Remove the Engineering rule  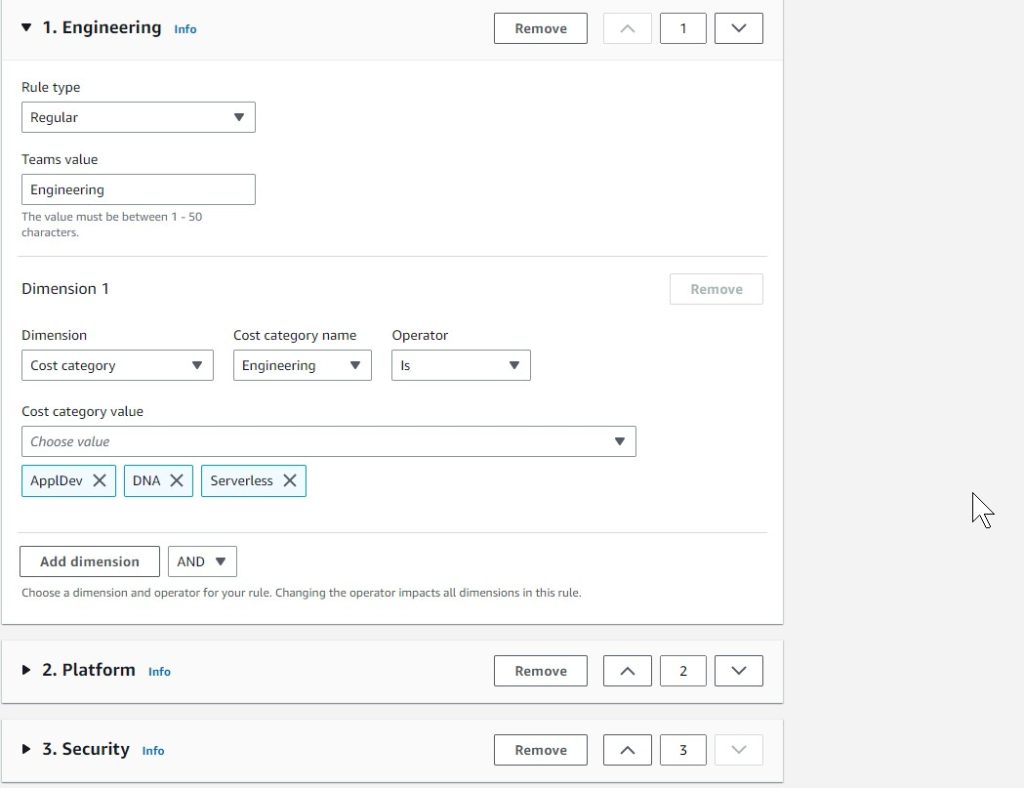[540, 29]
